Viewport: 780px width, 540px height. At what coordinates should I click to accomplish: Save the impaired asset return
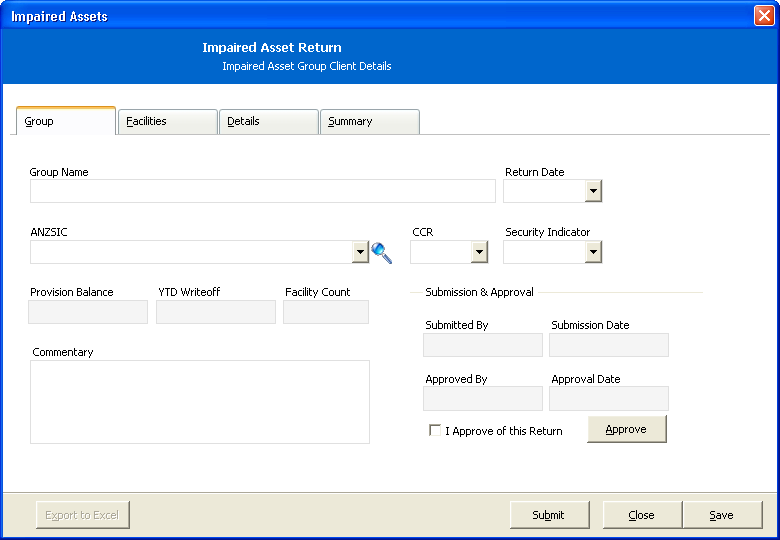pos(722,515)
